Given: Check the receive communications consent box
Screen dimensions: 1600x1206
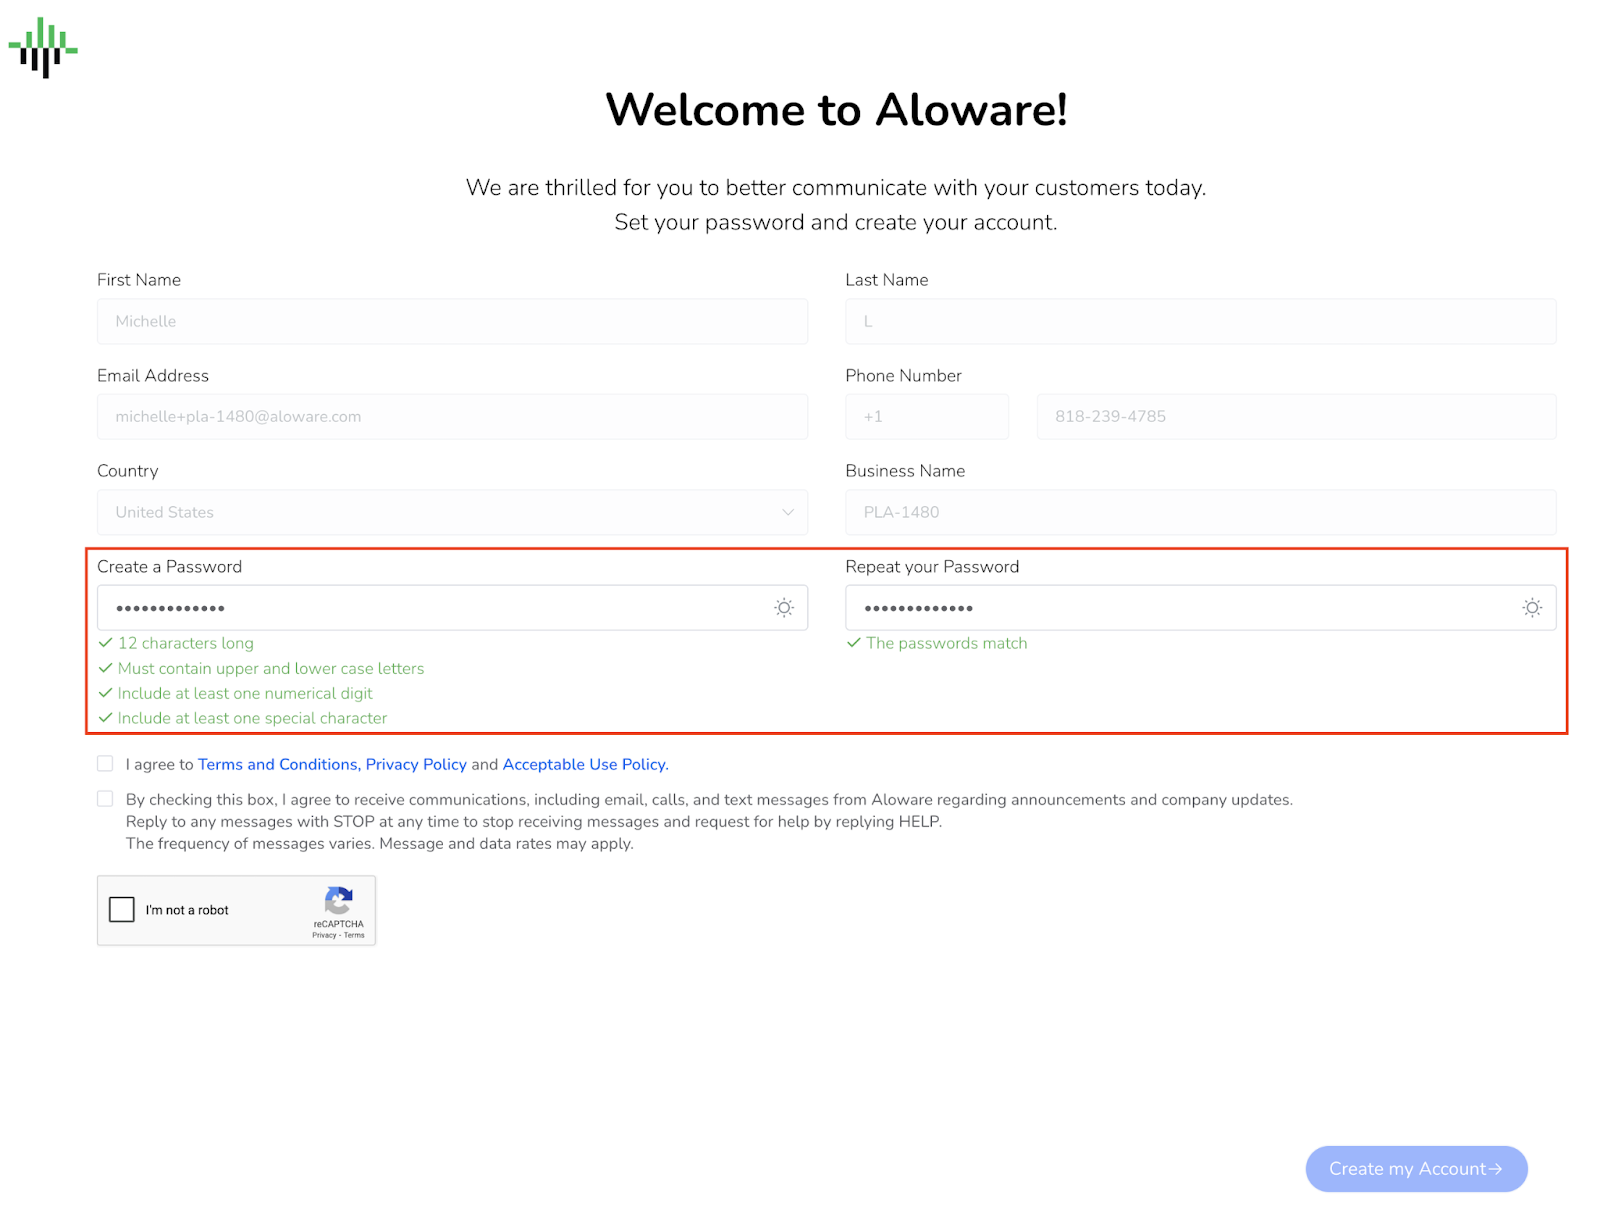Looking at the screenshot, I should tap(105, 799).
